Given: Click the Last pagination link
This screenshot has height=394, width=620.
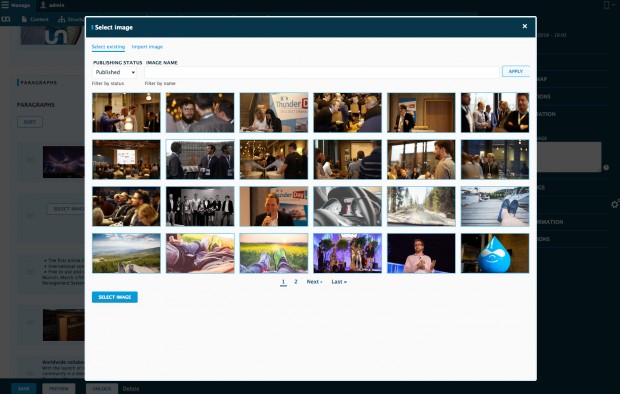Looking at the screenshot, I should (x=339, y=282).
